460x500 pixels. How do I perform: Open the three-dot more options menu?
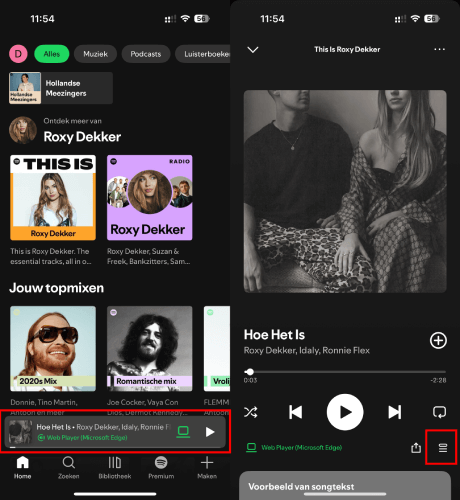pyautogui.click(x=439, y=49)
